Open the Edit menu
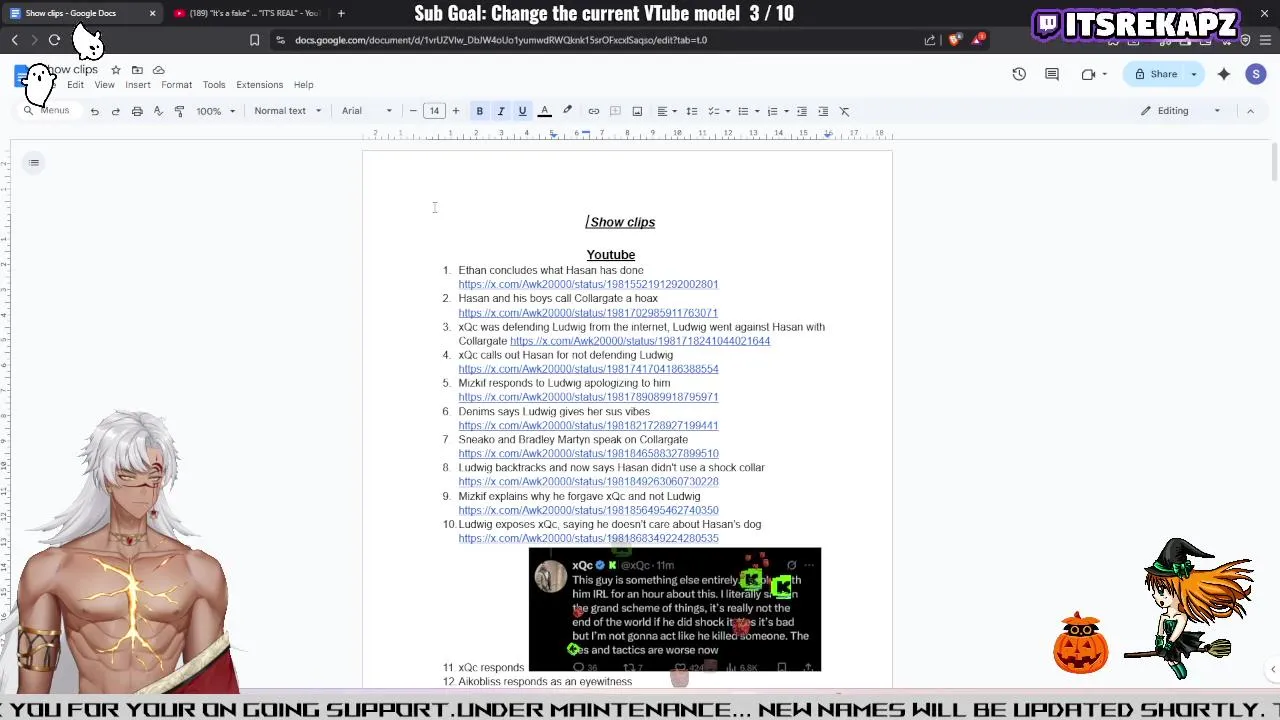 click(x=75, y=85)
